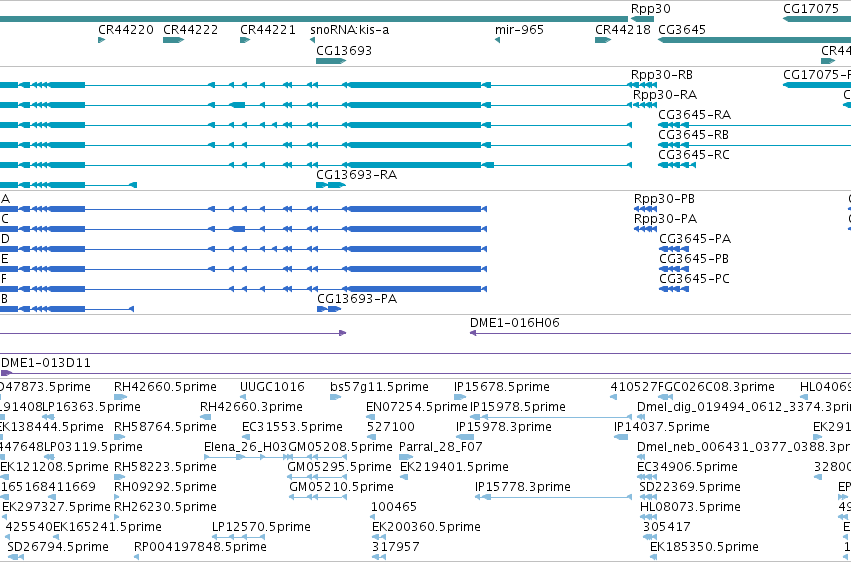This screenshot has width=851, height=562.
Task: Click the CR44220 gene label
Action: point(126,30)
